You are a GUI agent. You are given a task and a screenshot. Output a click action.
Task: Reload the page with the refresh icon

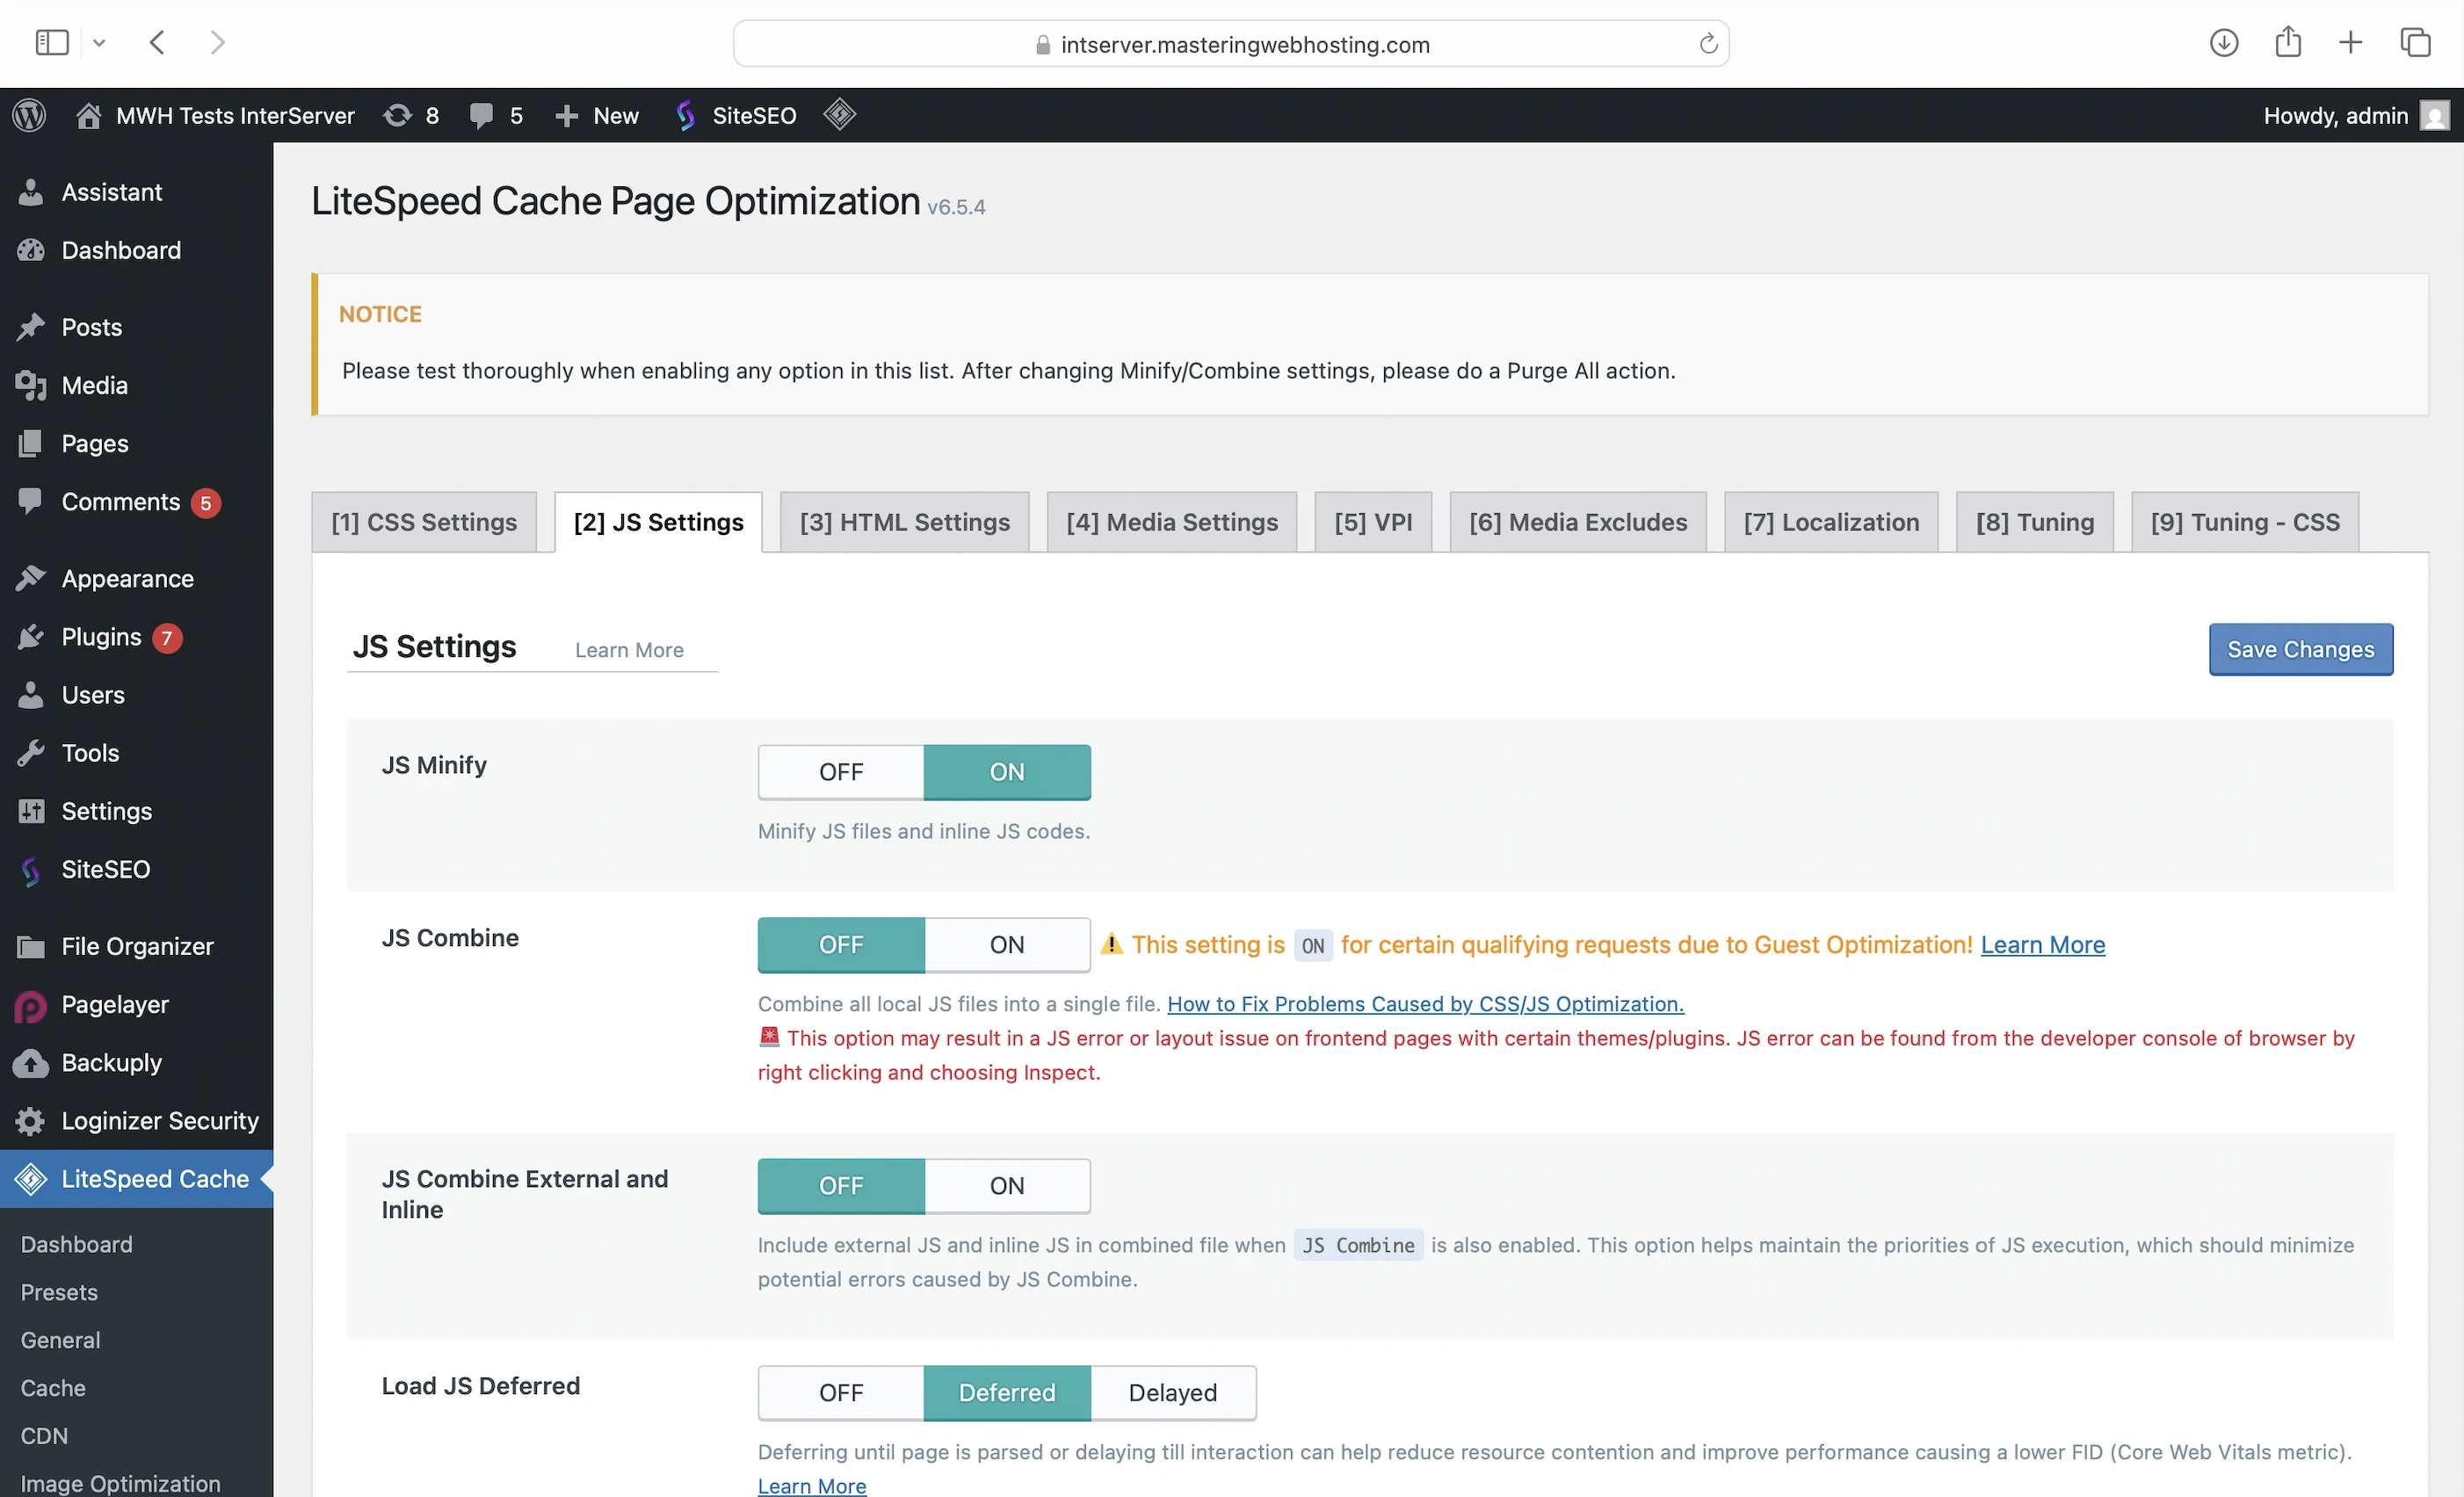tap(1708, 44)
